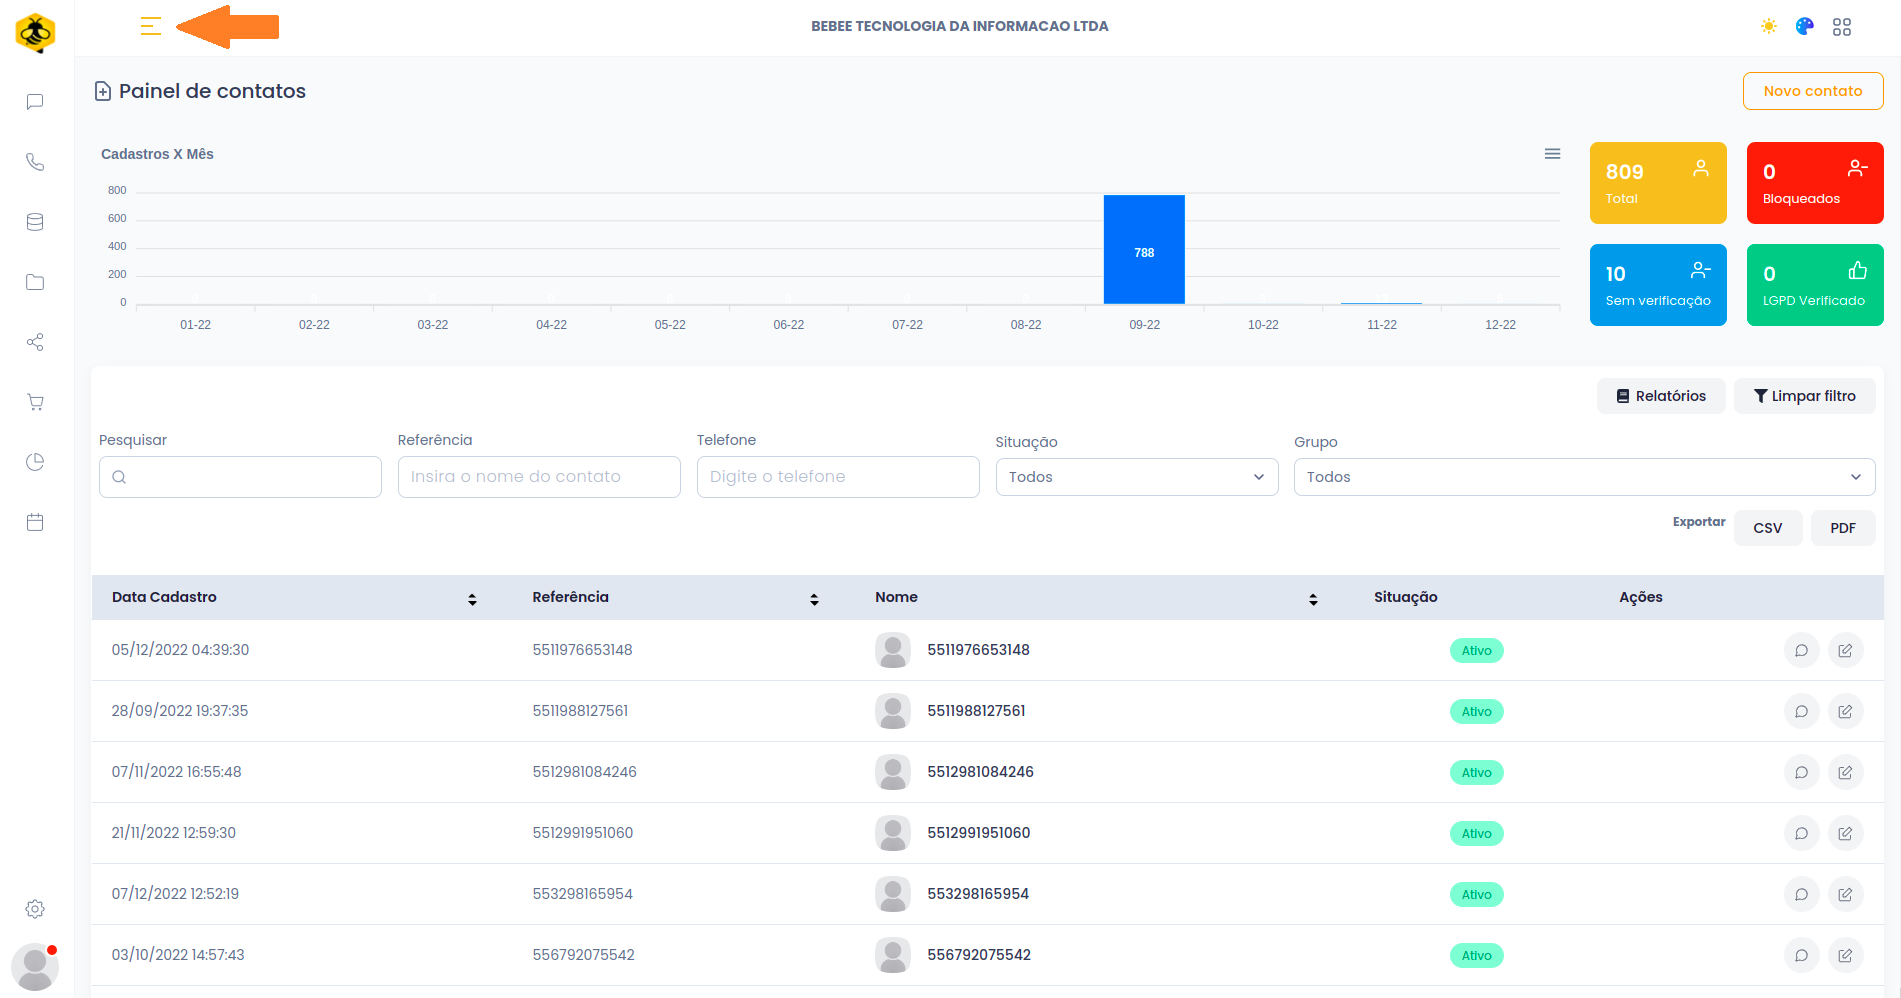This screenshot has height=998, width=1901.
Task: Open the chat icon in sidebar
Action: coord(35,102)
